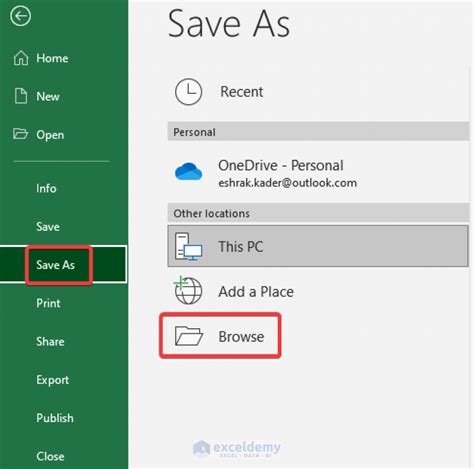Click the OneDrive cloud icon
Image resolution: width=474 pixels, height=469 pixels.
pyautogui.click(x=188, y=171)
